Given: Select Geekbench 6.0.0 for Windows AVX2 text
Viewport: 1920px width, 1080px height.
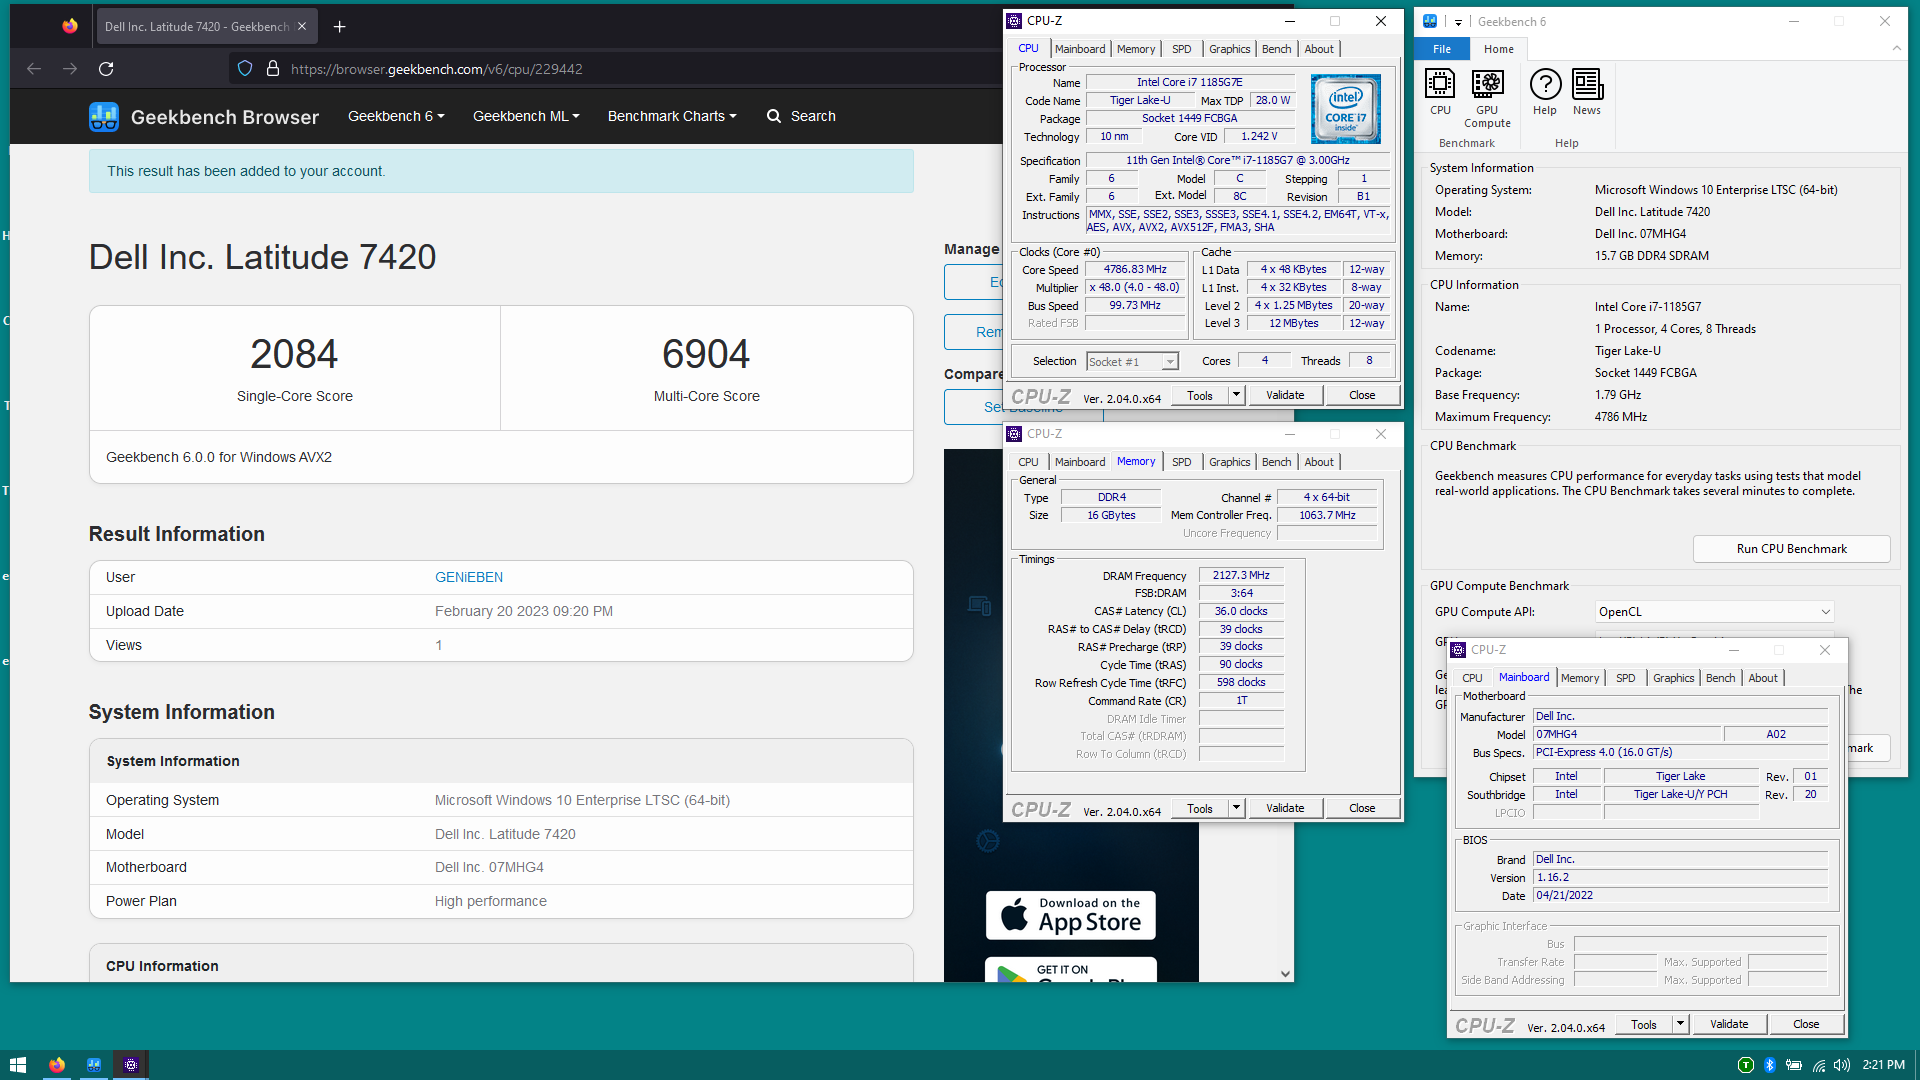Looking at the screenshot, I should (x=219, y=457).
